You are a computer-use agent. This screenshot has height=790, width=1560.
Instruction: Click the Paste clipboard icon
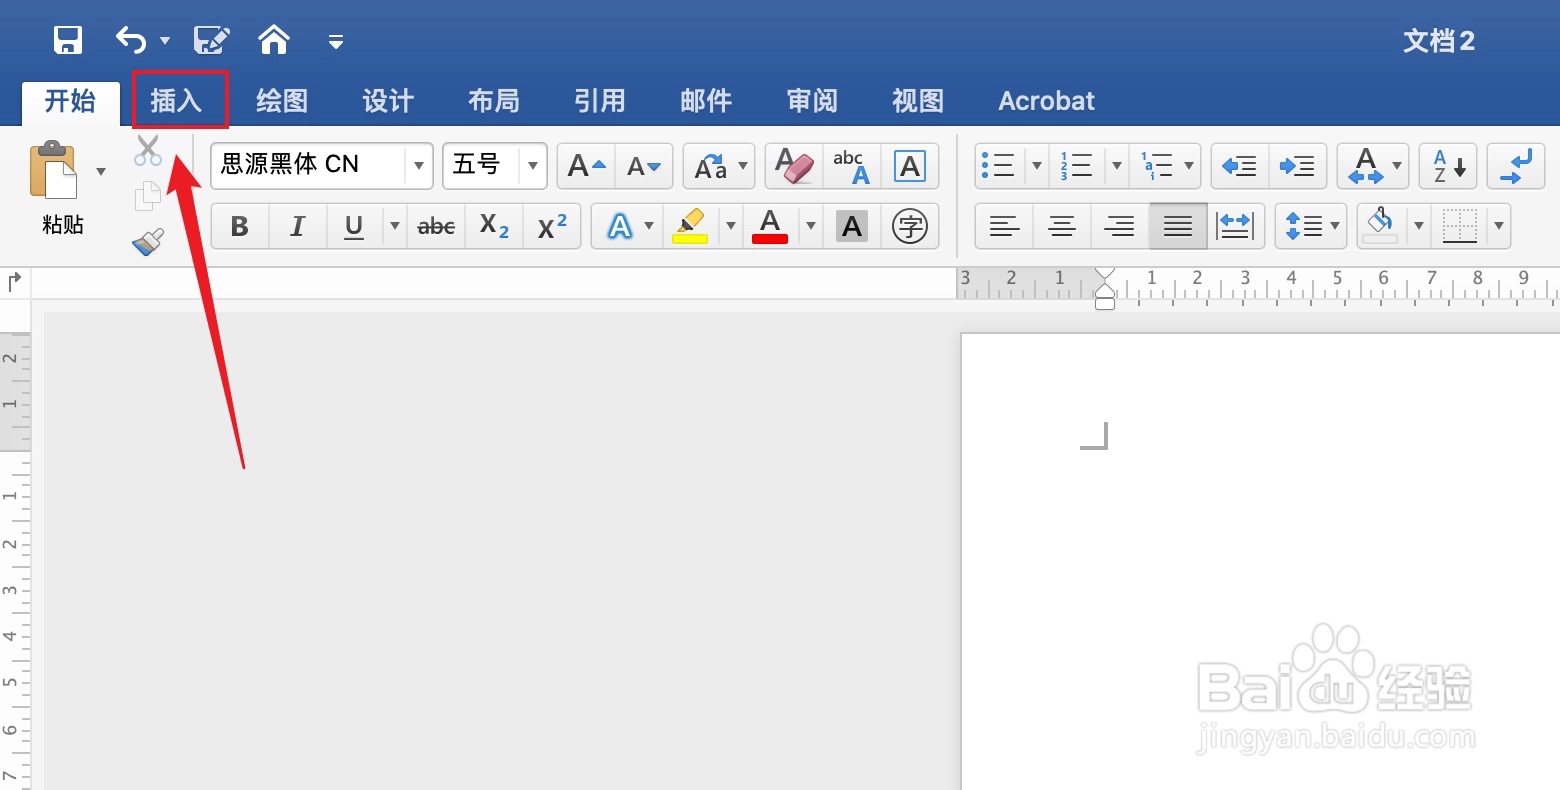point(55,171)
